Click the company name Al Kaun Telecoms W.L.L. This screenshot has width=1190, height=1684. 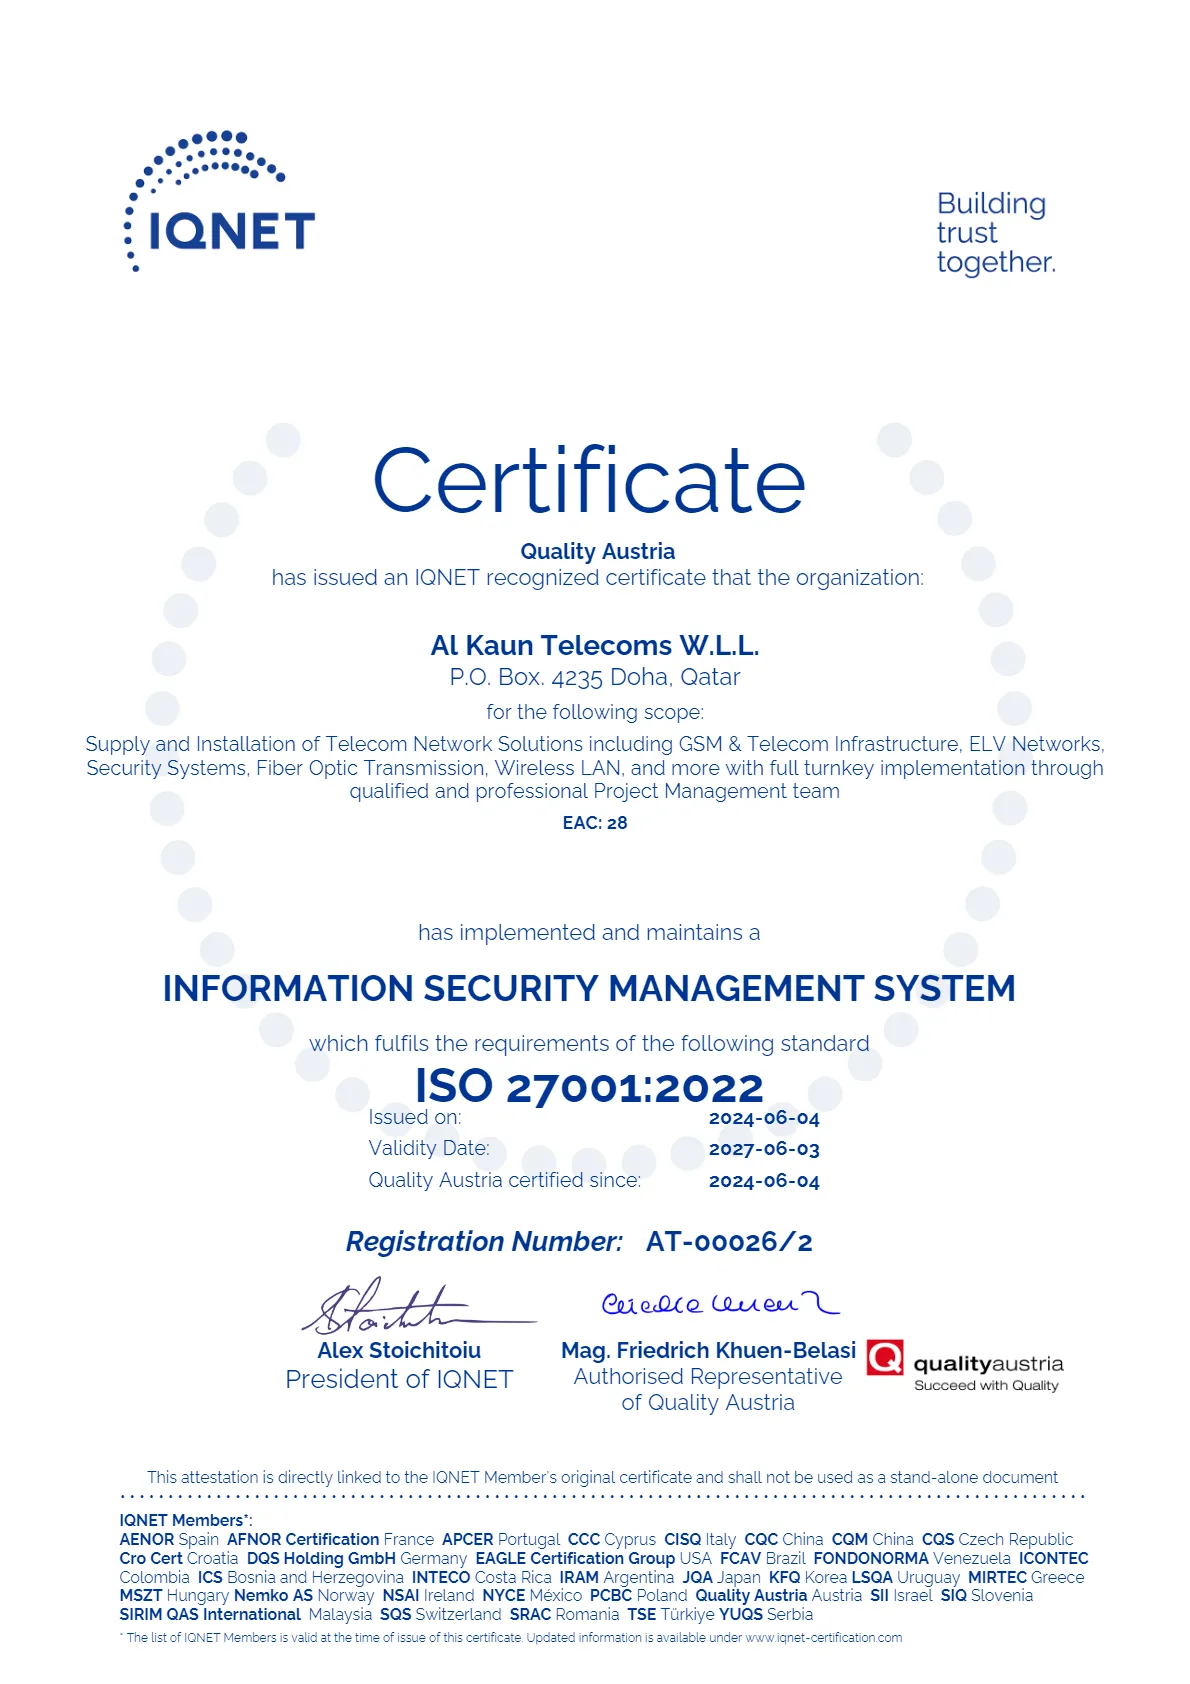pos(595,646)
